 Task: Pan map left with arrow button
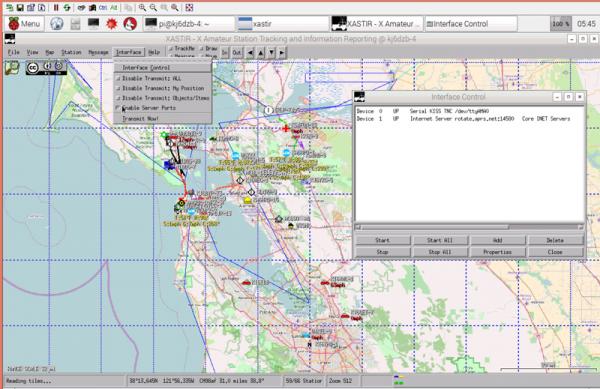(250, 53)
